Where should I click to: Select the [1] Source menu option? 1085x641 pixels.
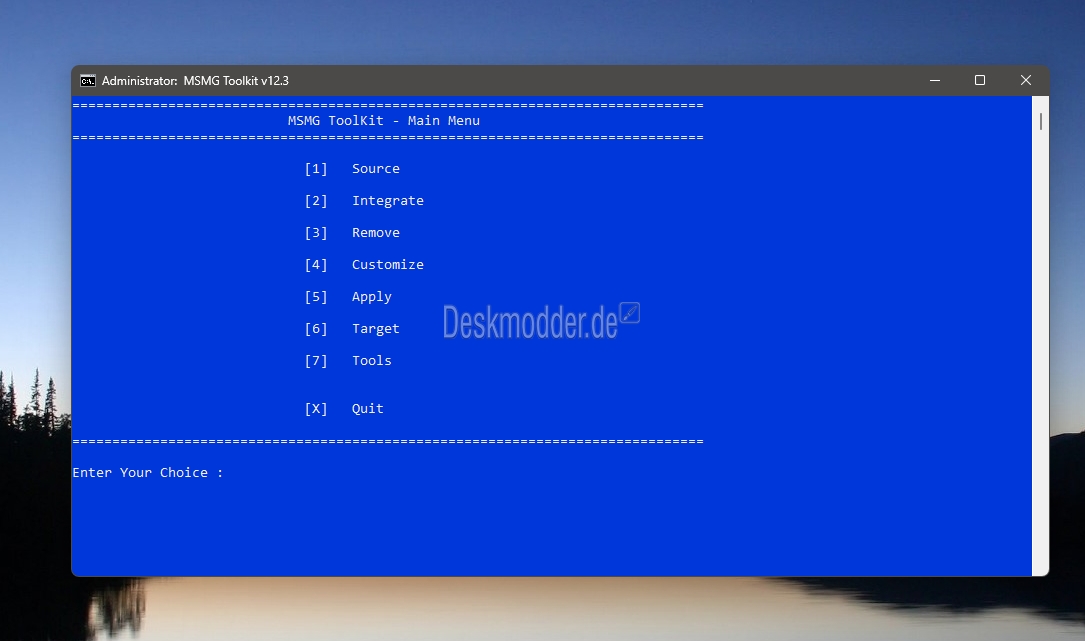coord(352,169)
